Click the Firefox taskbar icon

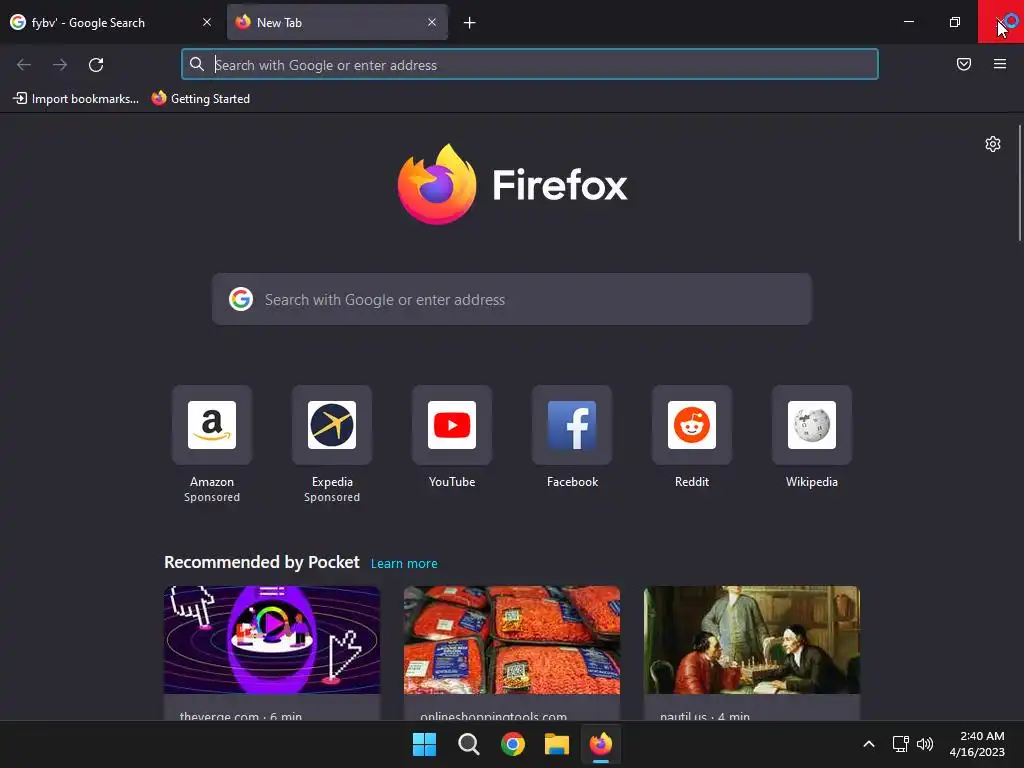(601, 744)
